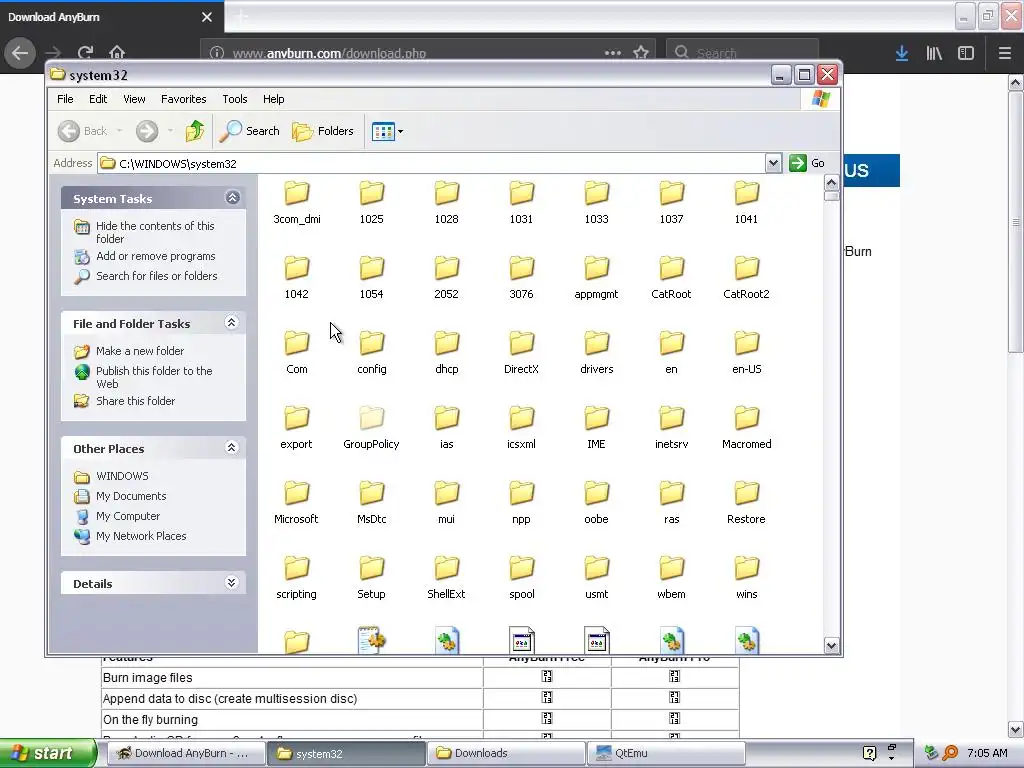1024x768 pixels.
Task: Toggle Firefox sidebar icon
Action: [966, 53]
